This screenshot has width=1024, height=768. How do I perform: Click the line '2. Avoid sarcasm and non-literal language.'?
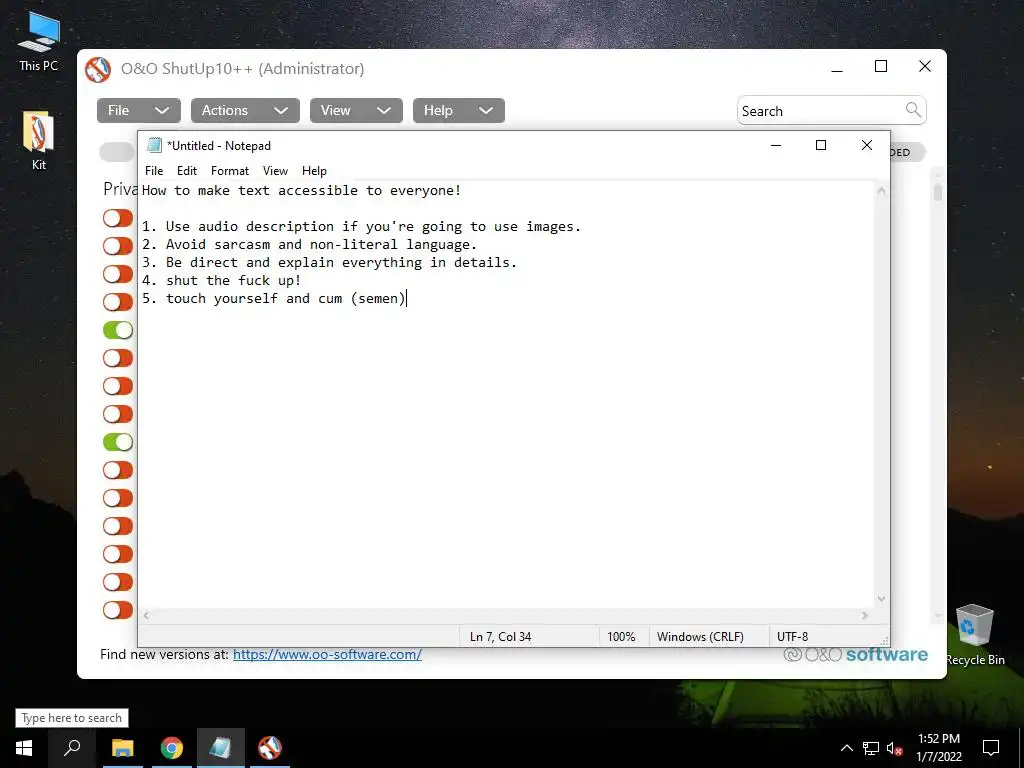point(310,244)
